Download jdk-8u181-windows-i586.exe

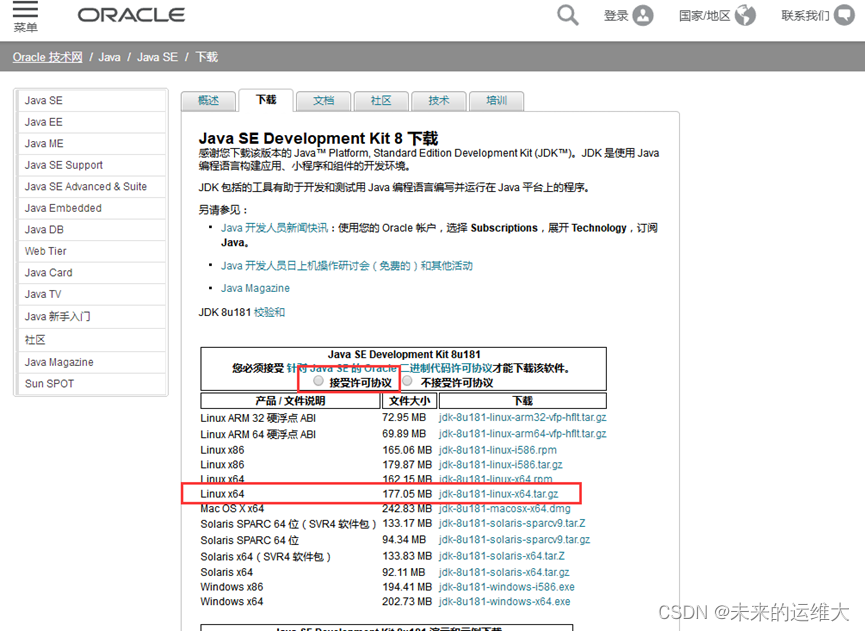point(506,587)
